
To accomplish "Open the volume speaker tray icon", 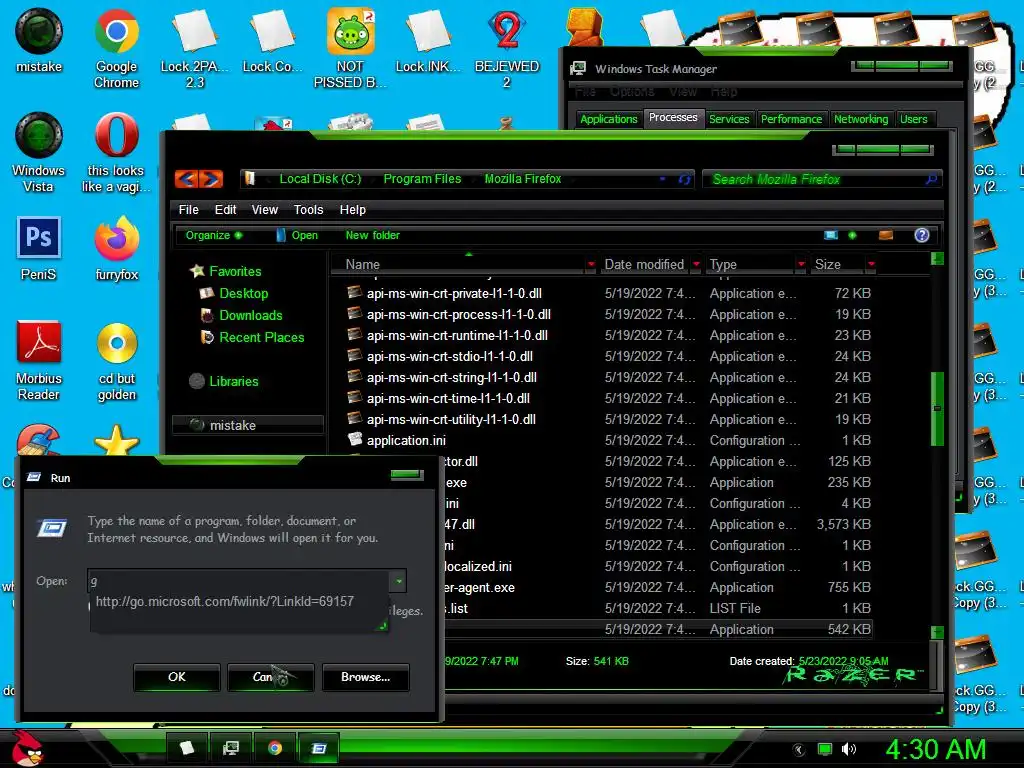I will (849, 749).
